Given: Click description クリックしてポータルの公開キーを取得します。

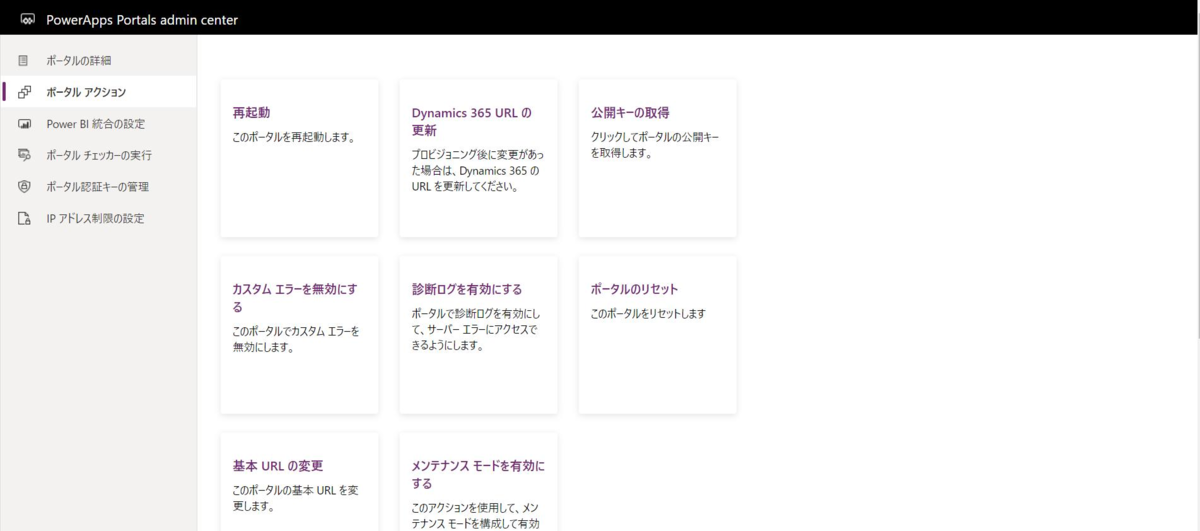Looking at the screenshot, I should click(x=655, y=145).
